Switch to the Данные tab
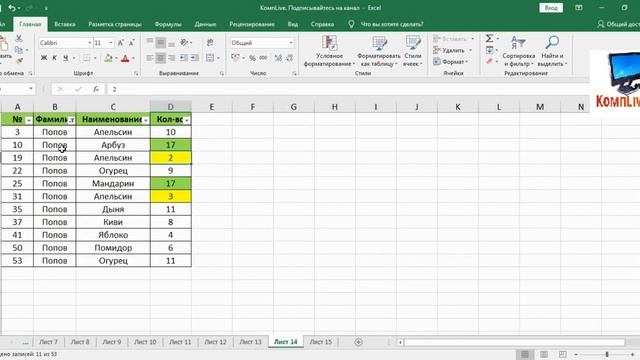The width and height of the screenshot is (640, 360). pos(205,24)
